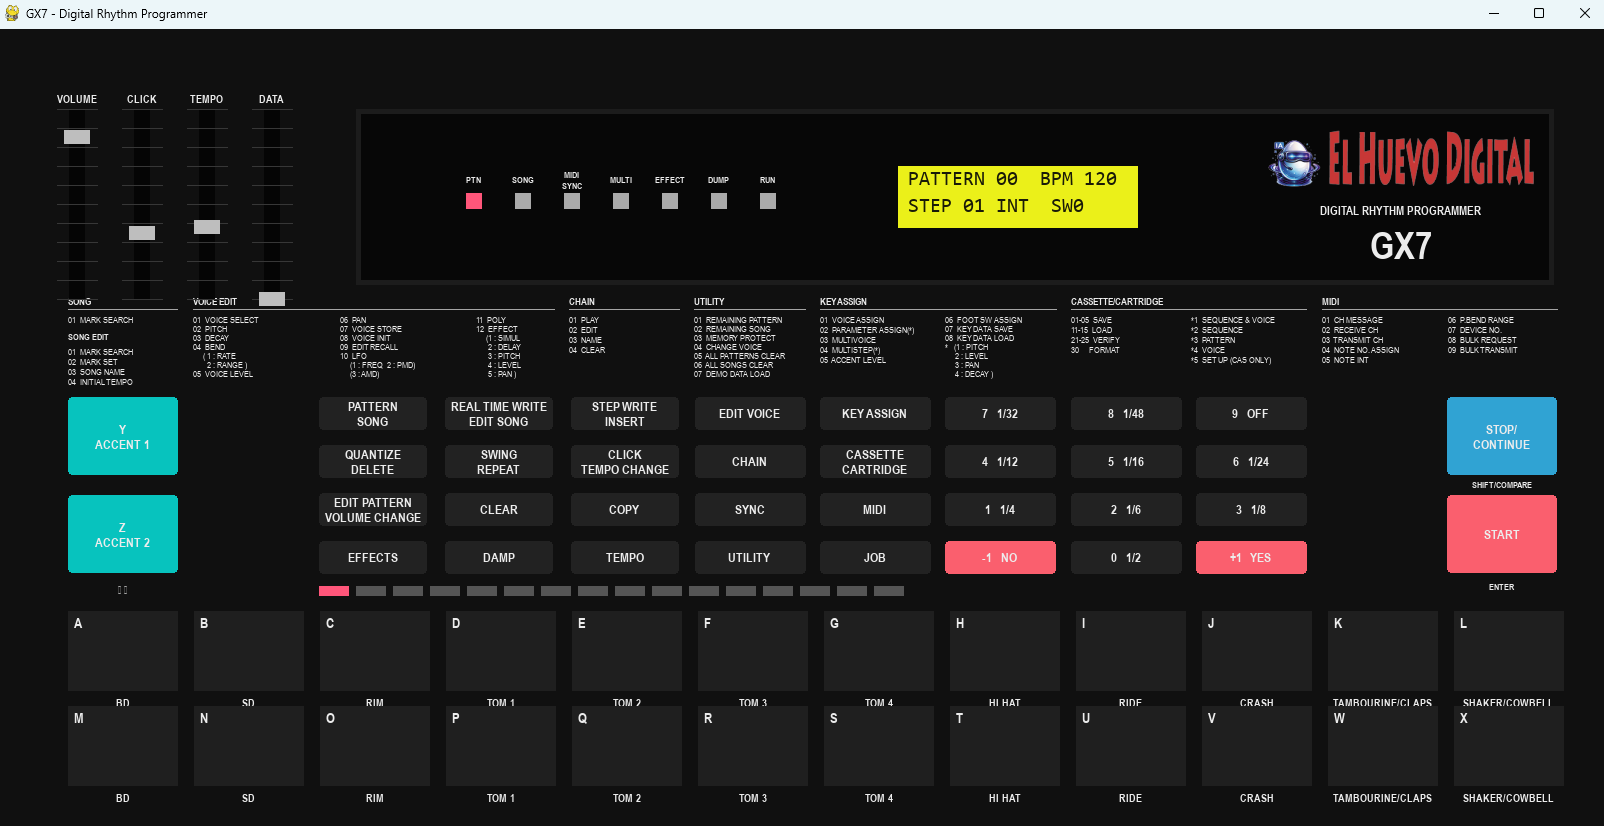Click the KEY ASSIGN button
The width and height of the screenshot is (1604, 826).
(875, 414)
